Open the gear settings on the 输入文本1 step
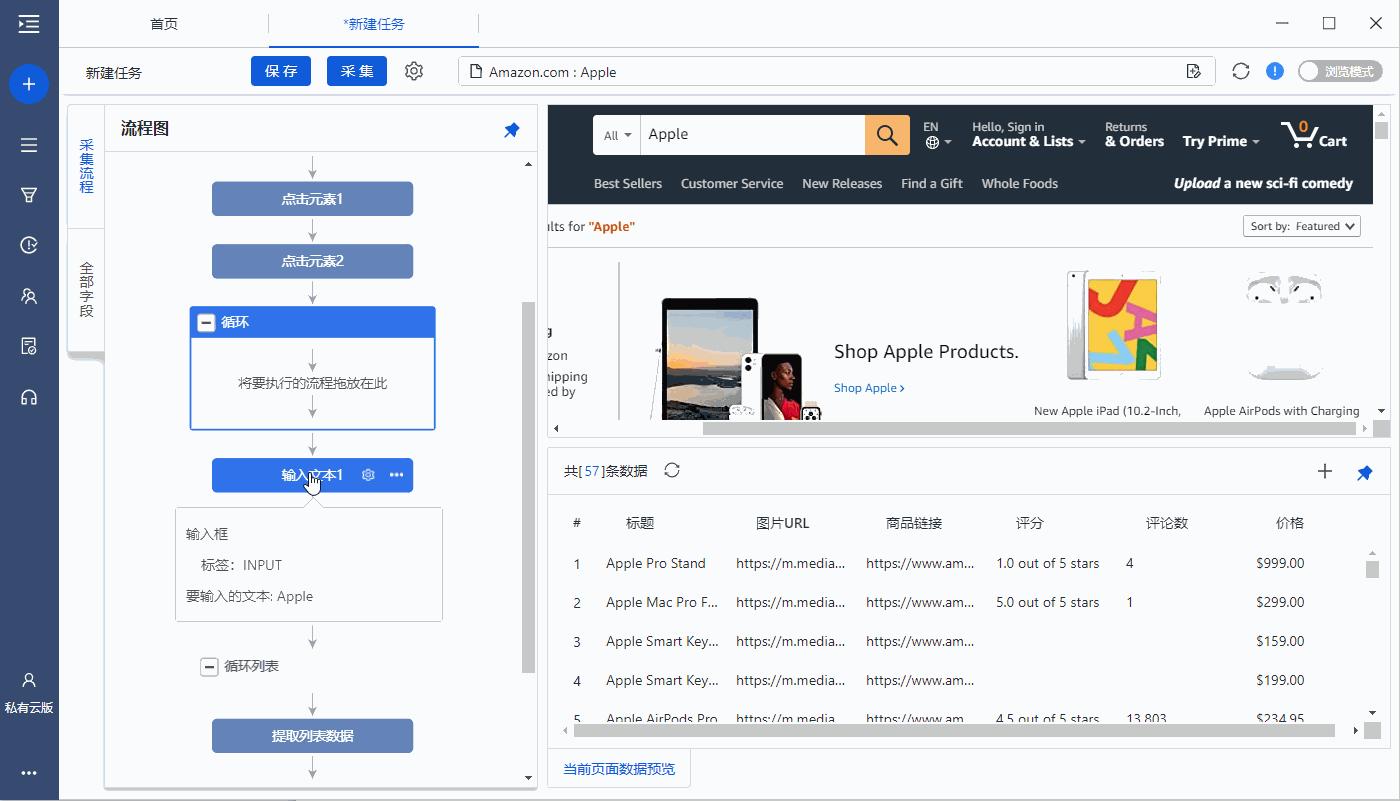Image resolution: width=1400 pixels, height=801 pixels. (368, 475)
